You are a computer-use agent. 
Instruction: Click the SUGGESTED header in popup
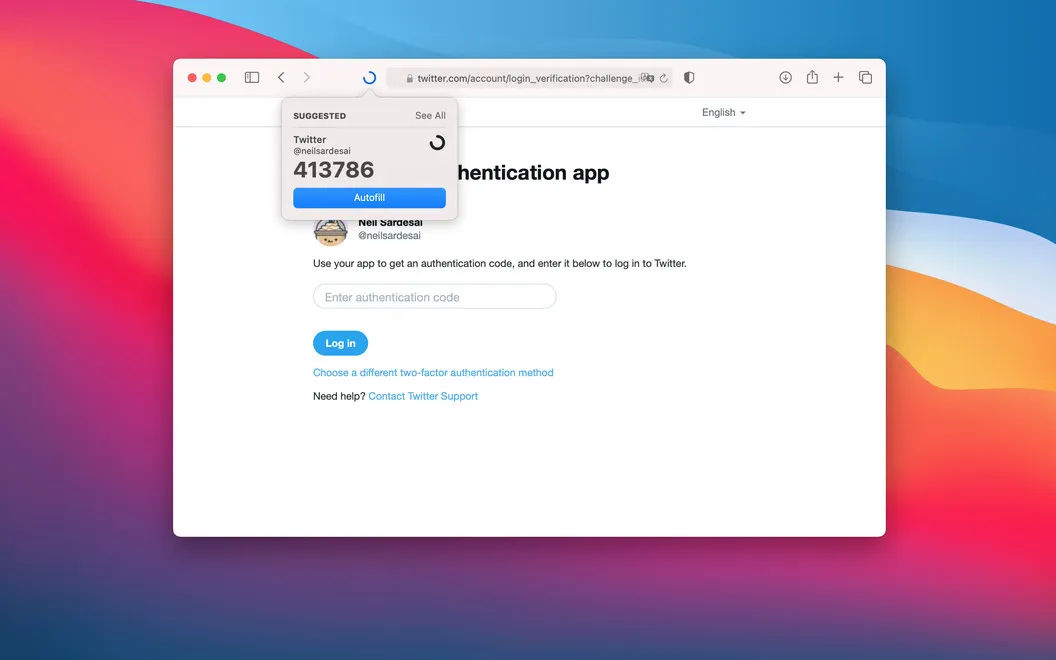click(x=319, y=116)
